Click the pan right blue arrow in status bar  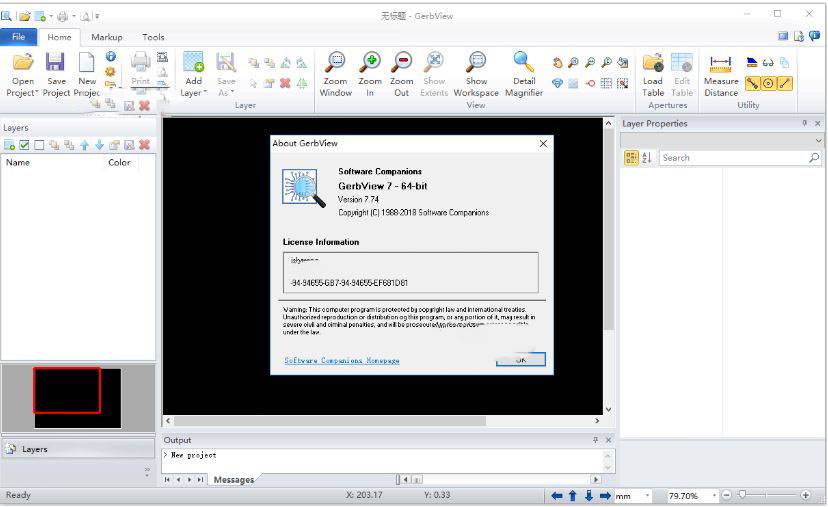tap(605, 496)
